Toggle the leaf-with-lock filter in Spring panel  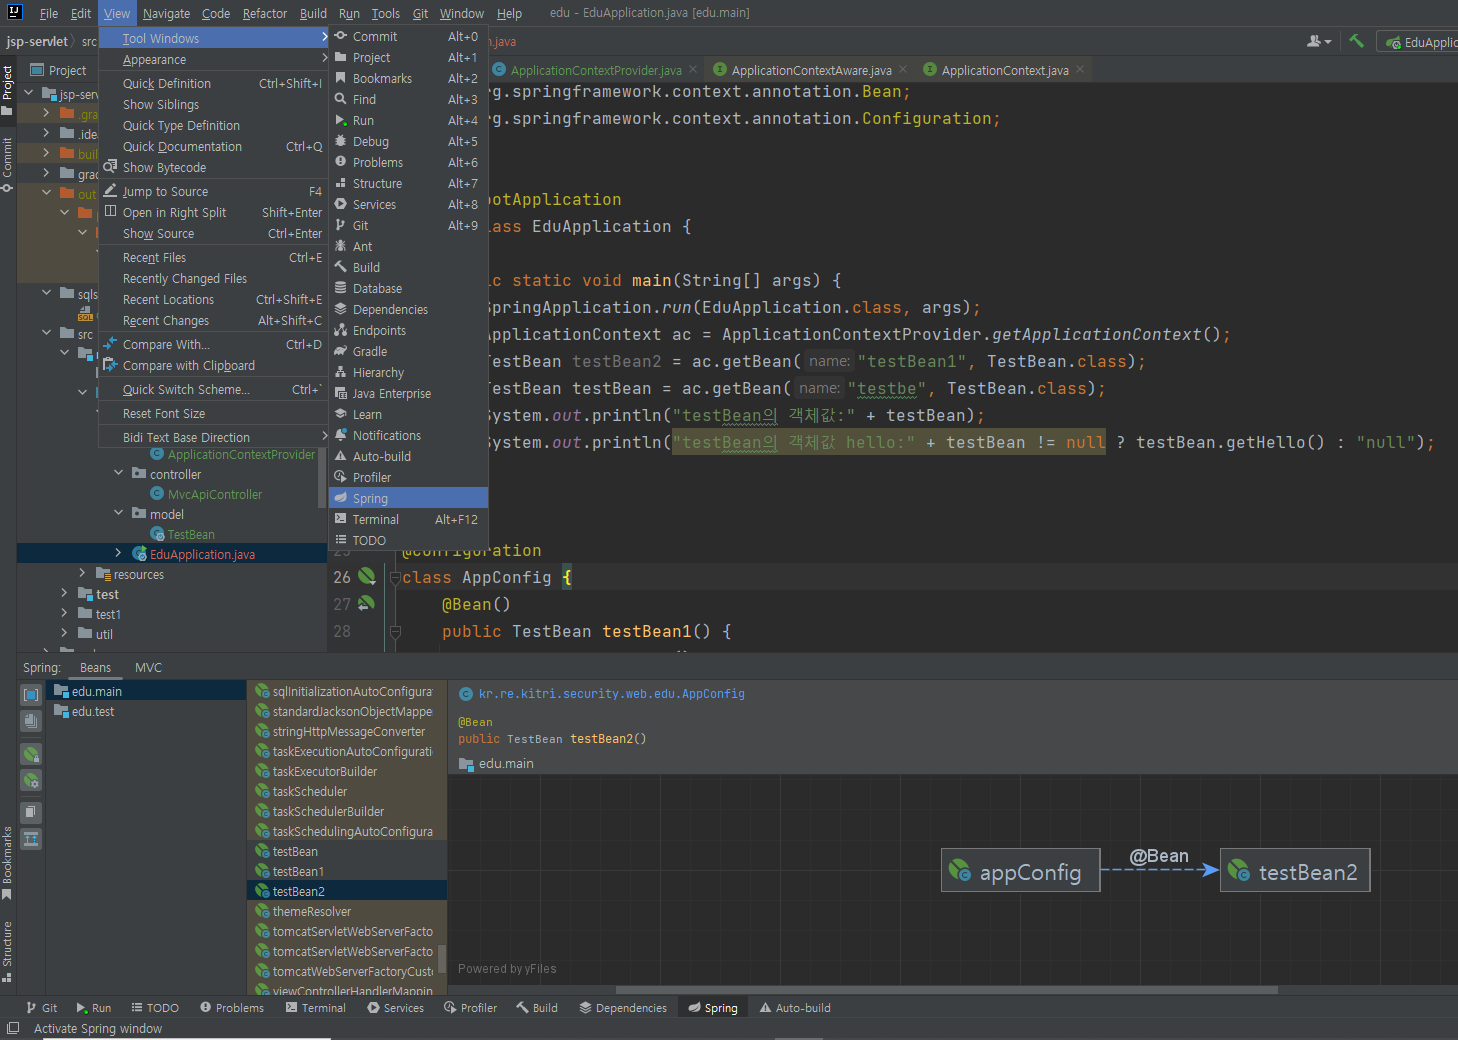coord(31,754)
